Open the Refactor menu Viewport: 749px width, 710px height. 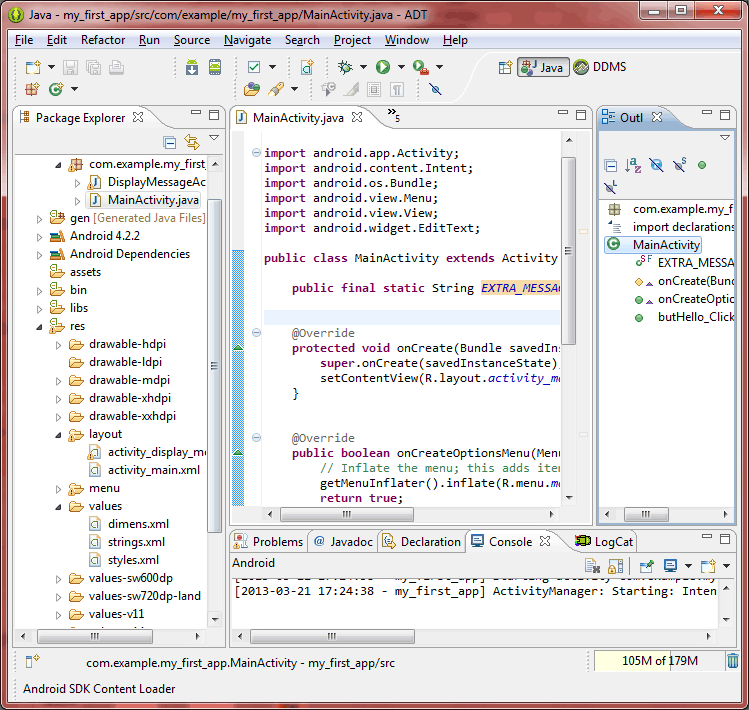pos(103,40)
